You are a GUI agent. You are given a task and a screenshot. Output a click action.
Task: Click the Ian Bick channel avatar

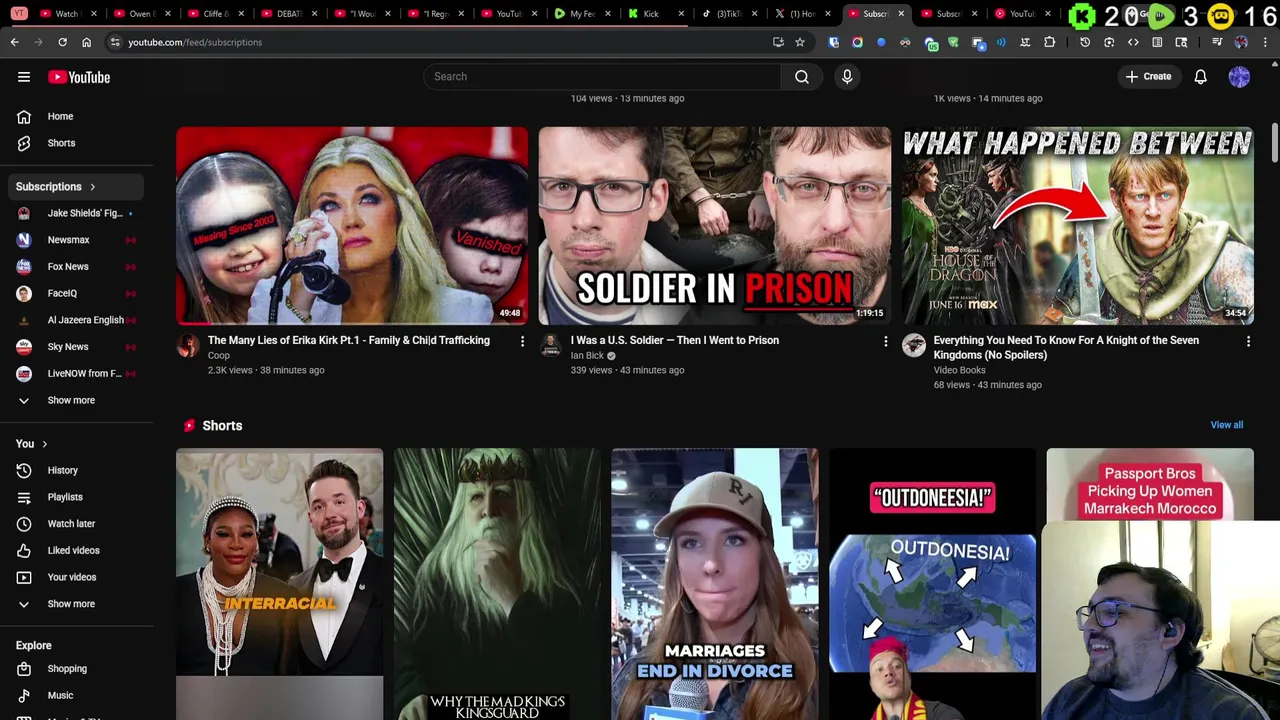point(550,346)
